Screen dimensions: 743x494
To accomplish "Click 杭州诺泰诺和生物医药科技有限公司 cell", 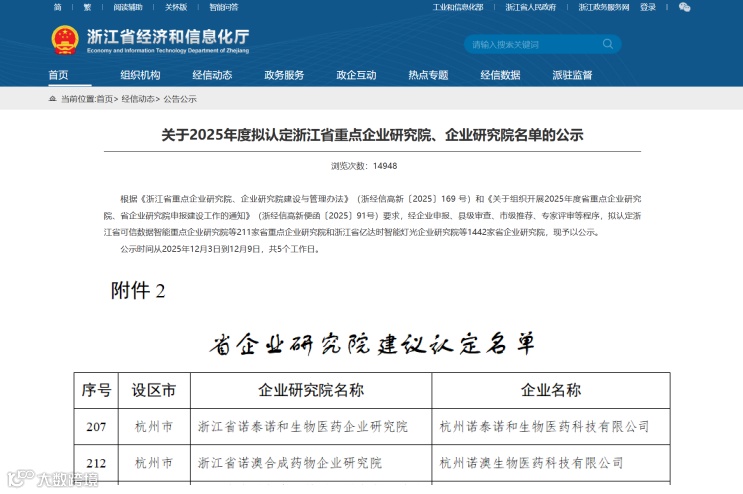I will (x=551, y=427).
